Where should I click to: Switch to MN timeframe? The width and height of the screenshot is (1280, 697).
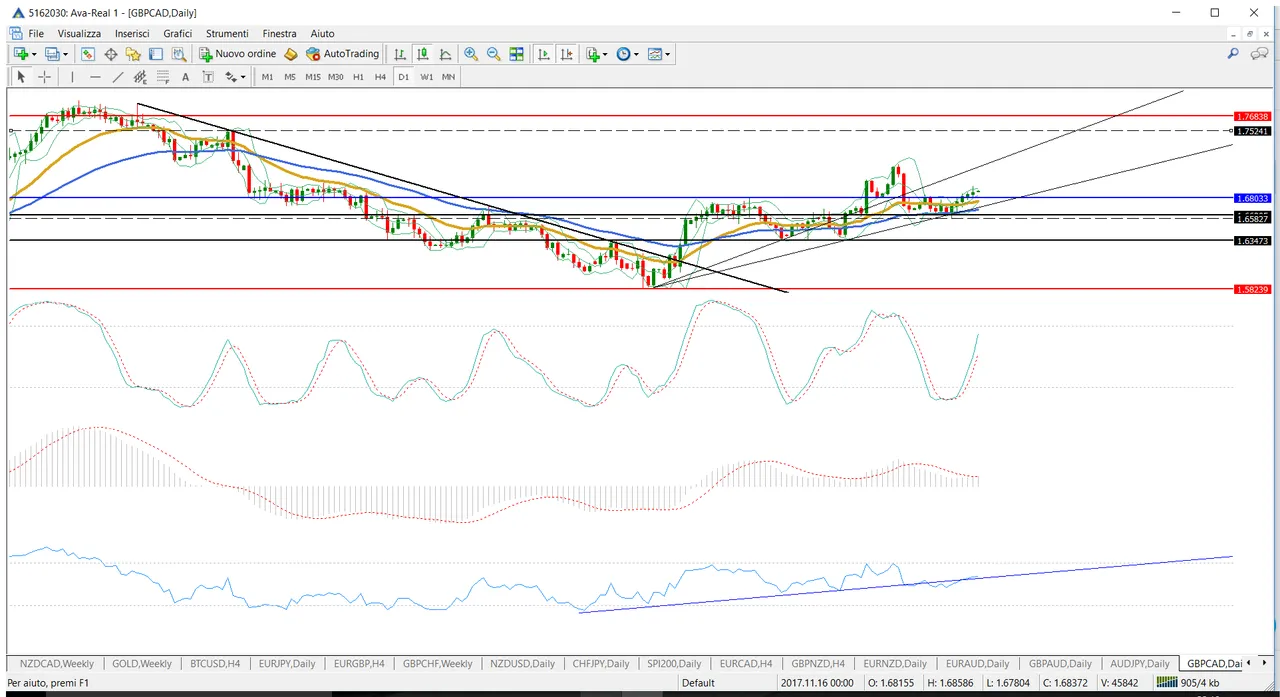pyautogui.click(x=448, y=77)
